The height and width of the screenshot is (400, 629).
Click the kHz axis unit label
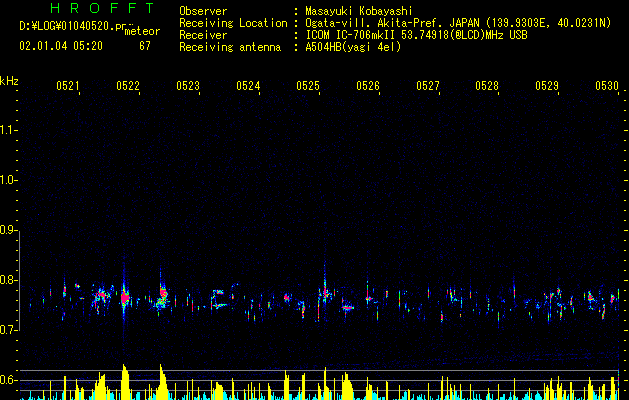tap(9, 81)
